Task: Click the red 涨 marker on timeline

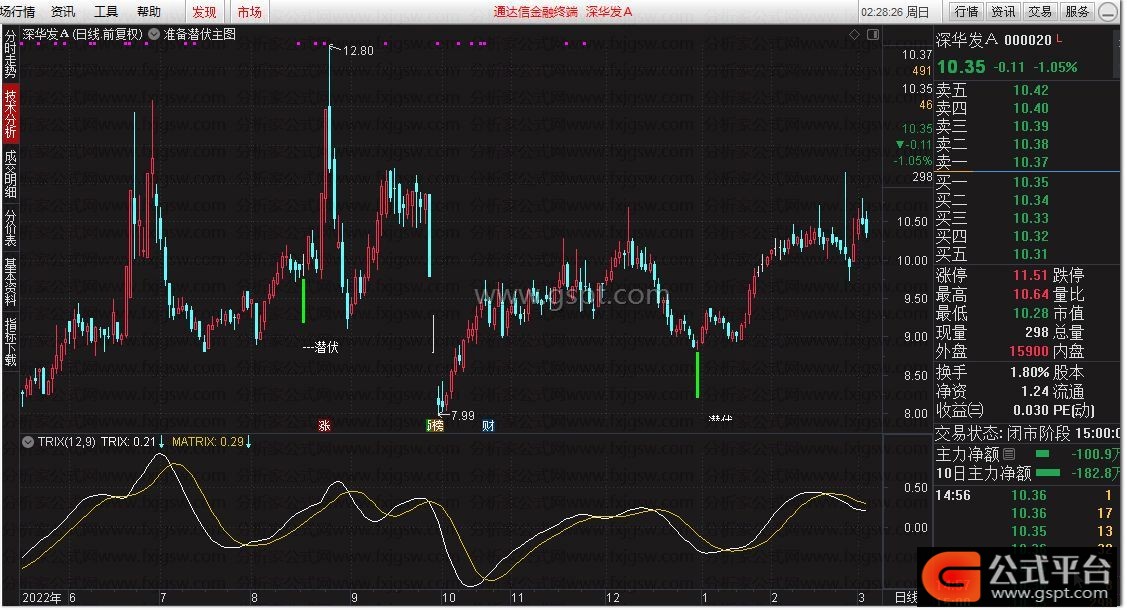Action: pyautogui.click(x=324, y=425)
